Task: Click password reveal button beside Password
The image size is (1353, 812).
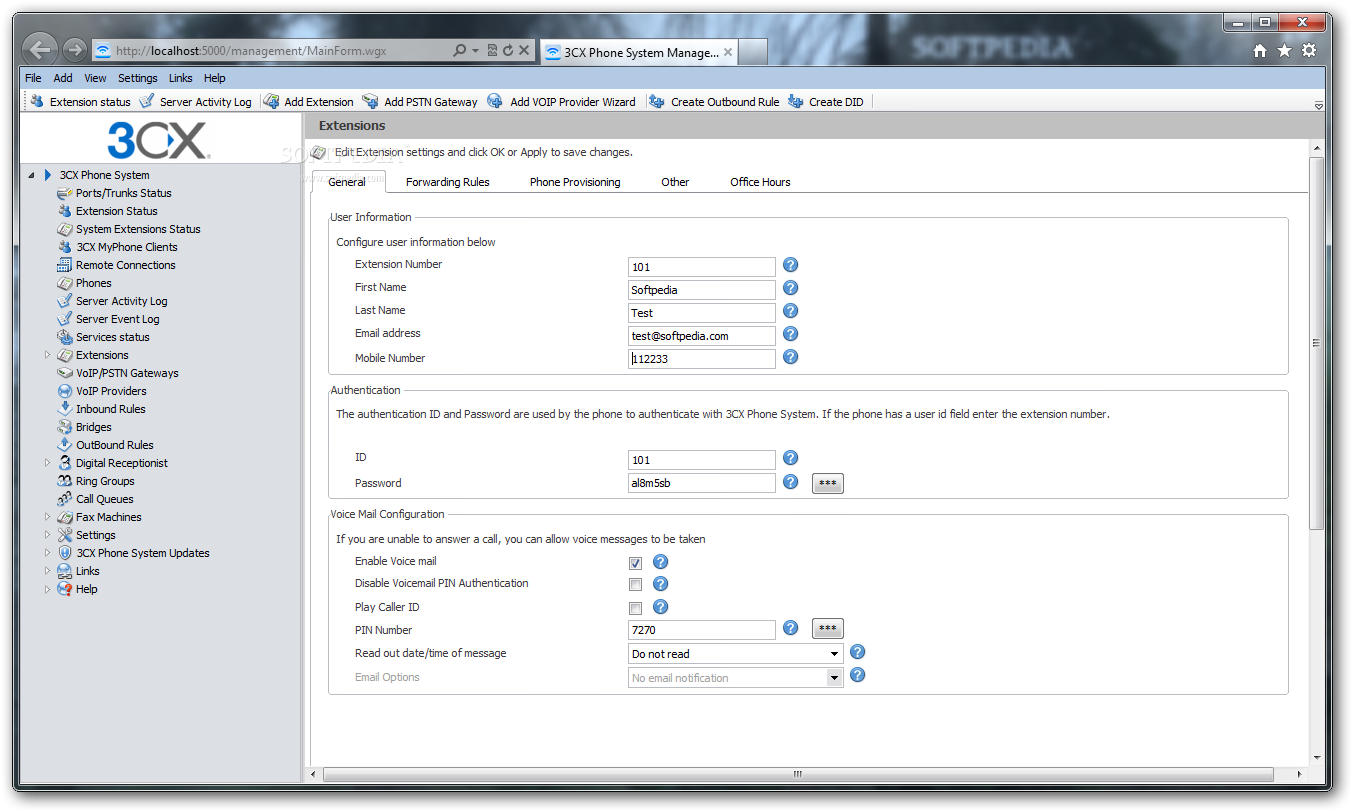Action: [827, 484]
